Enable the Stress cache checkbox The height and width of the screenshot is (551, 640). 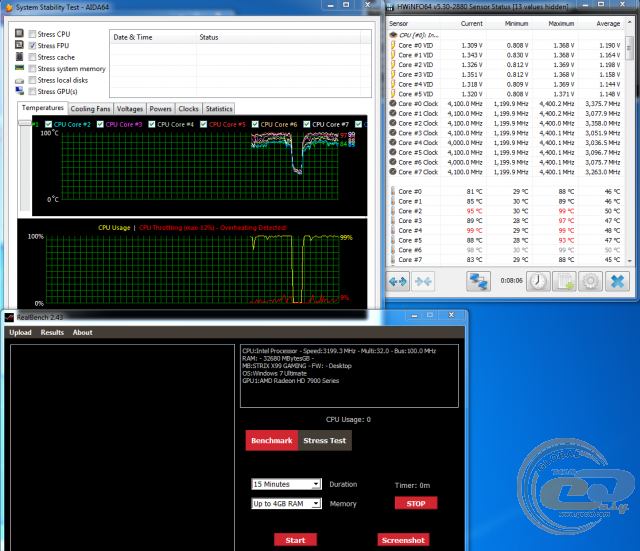[33, 57]
